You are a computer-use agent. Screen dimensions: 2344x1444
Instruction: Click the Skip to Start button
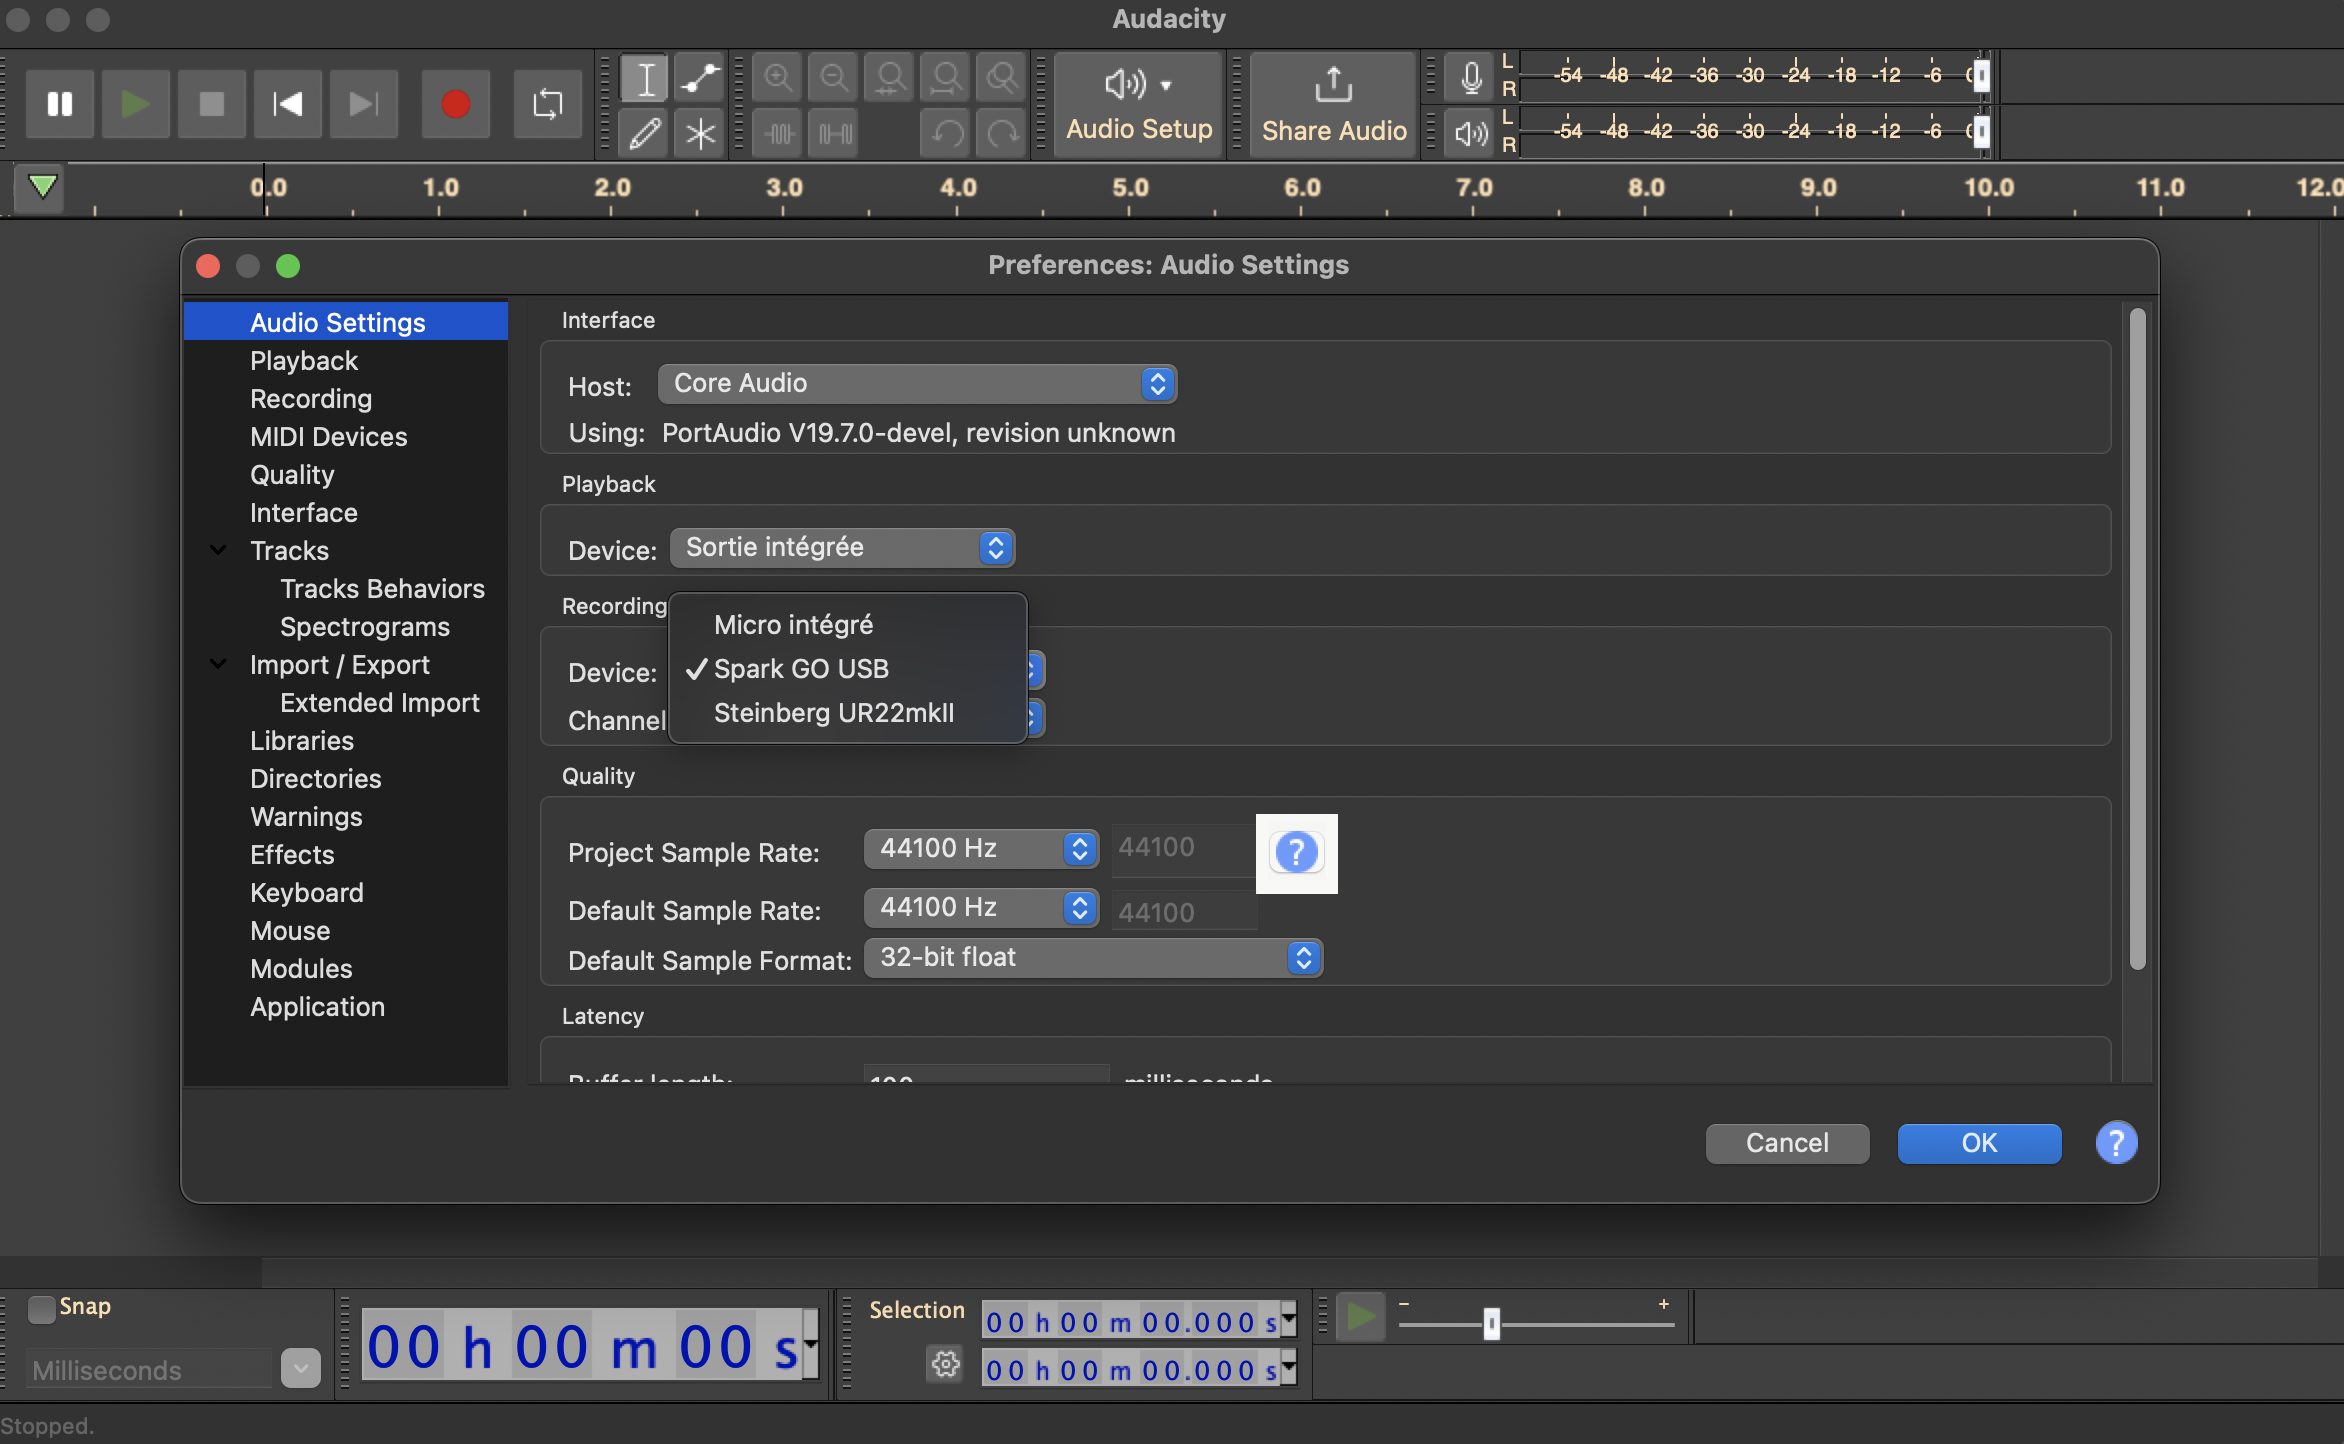[288, 104]
